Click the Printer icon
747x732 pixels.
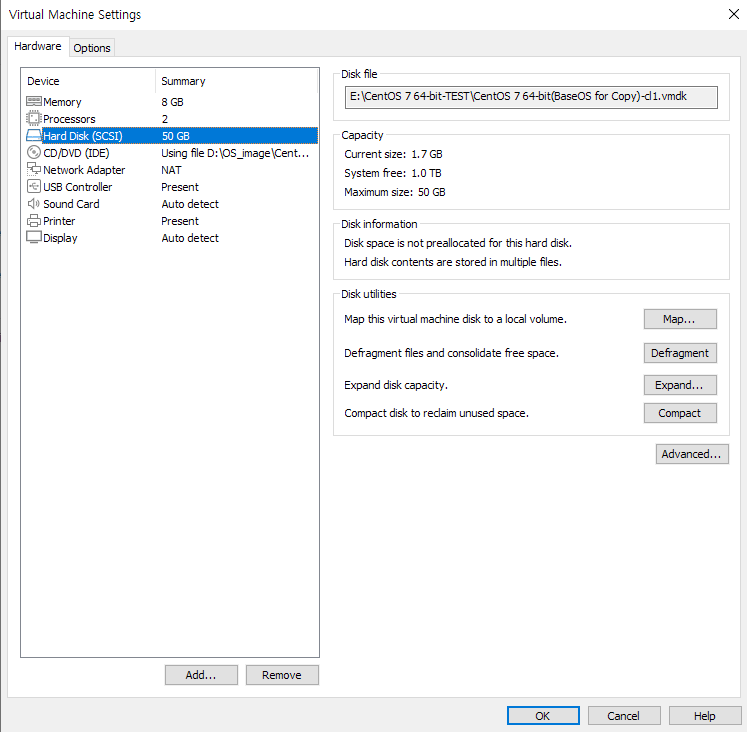pyautogui.click(x=33, y=221)
